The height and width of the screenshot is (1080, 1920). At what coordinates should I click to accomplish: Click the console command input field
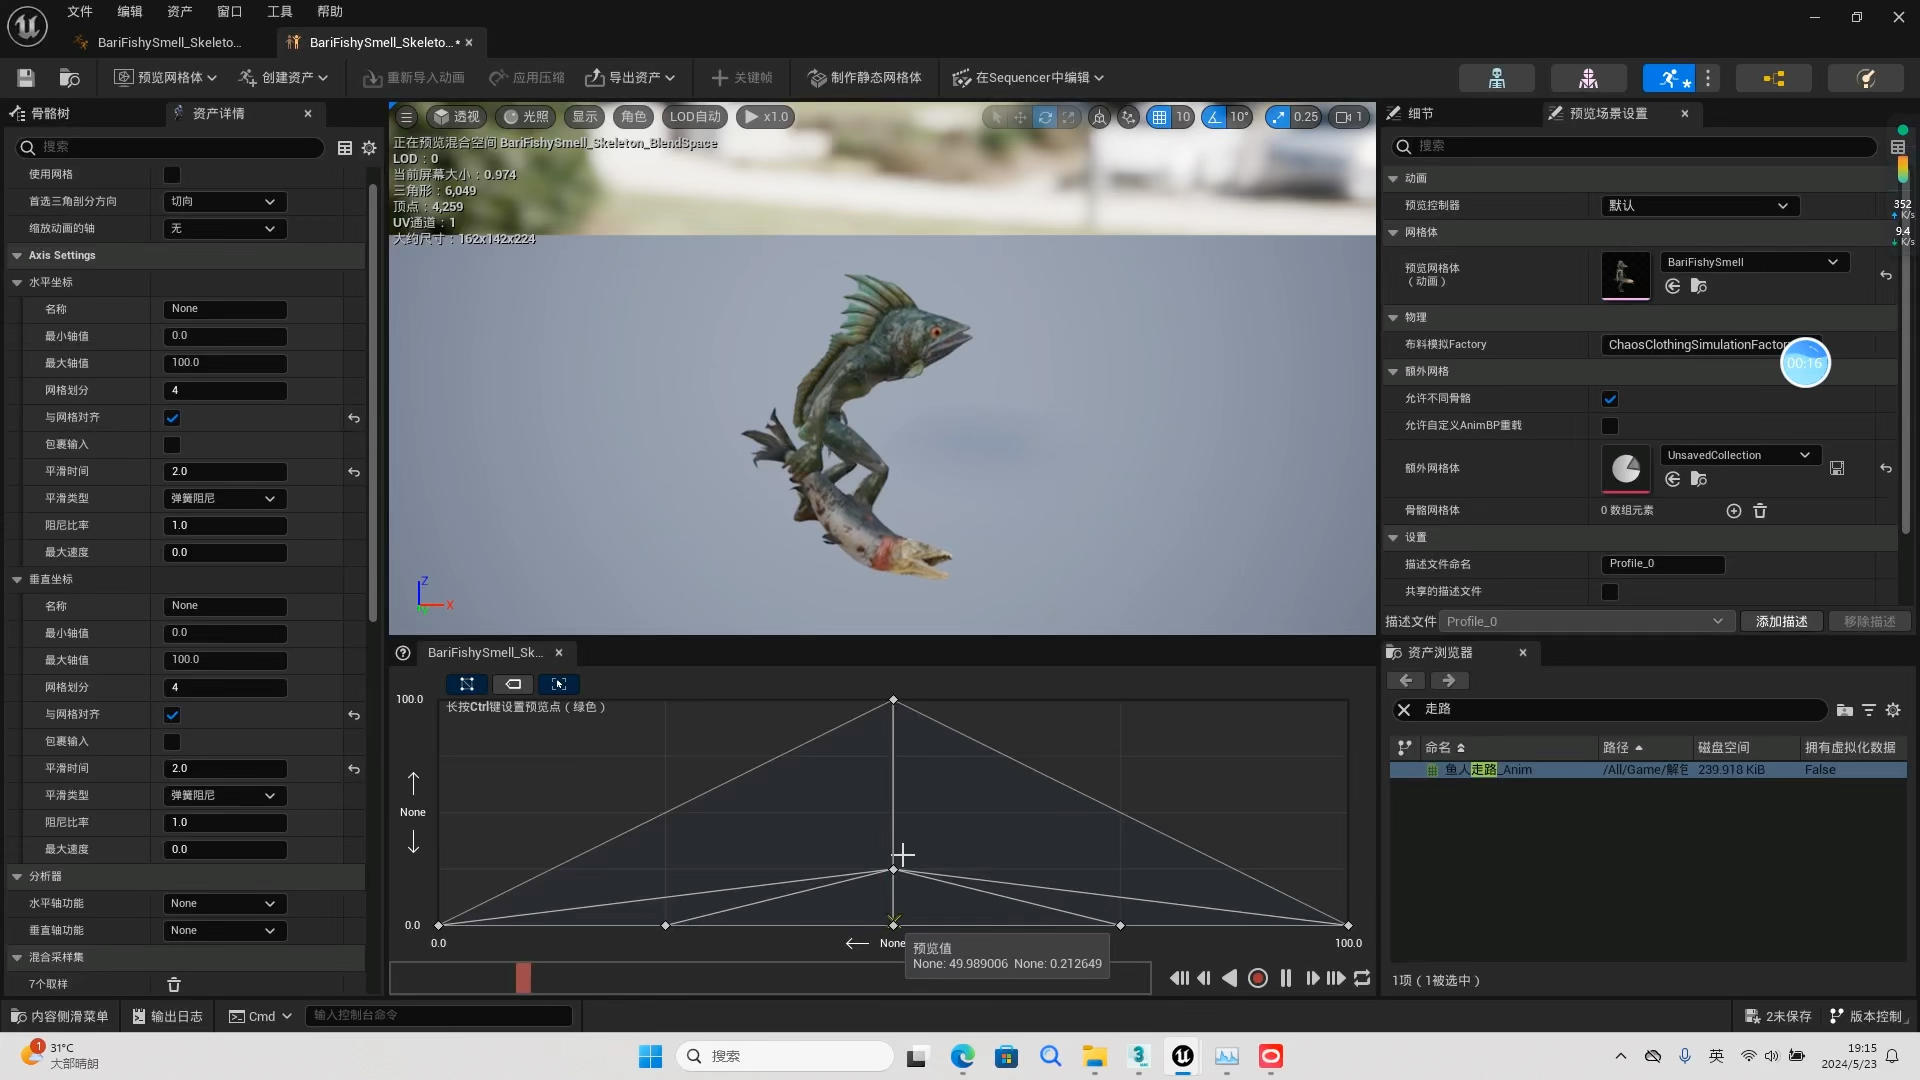point(438,1016)
